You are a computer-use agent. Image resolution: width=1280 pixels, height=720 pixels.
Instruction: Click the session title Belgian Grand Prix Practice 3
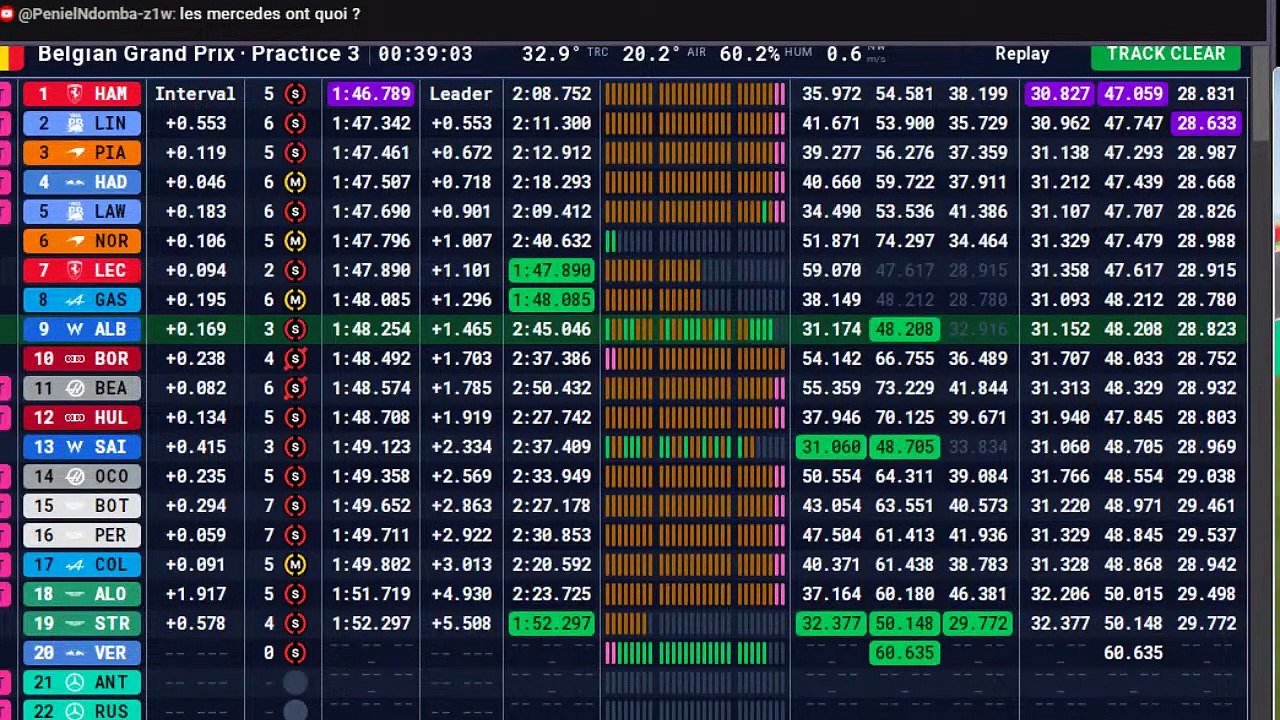point(198,54)
